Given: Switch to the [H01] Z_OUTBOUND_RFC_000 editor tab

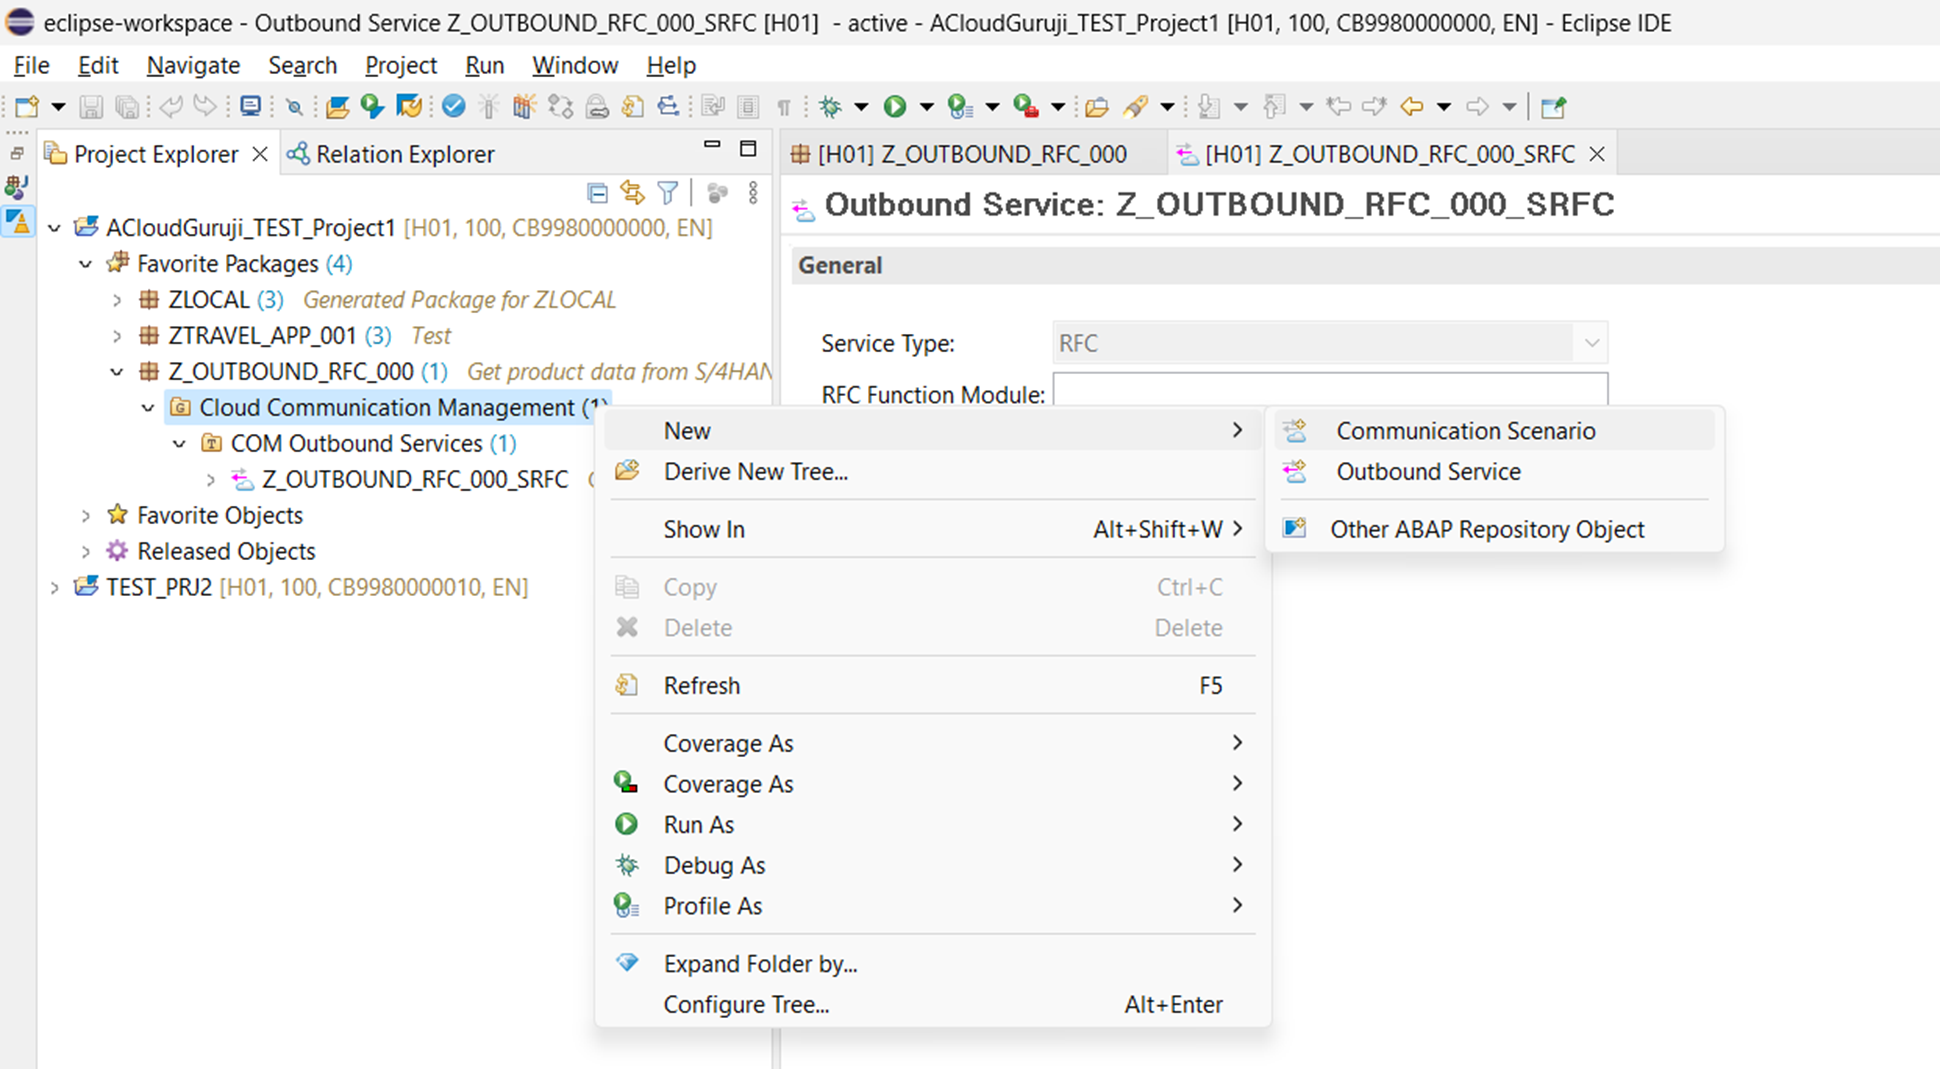Looking at the screenshot, I should click(x=971, y=154).
